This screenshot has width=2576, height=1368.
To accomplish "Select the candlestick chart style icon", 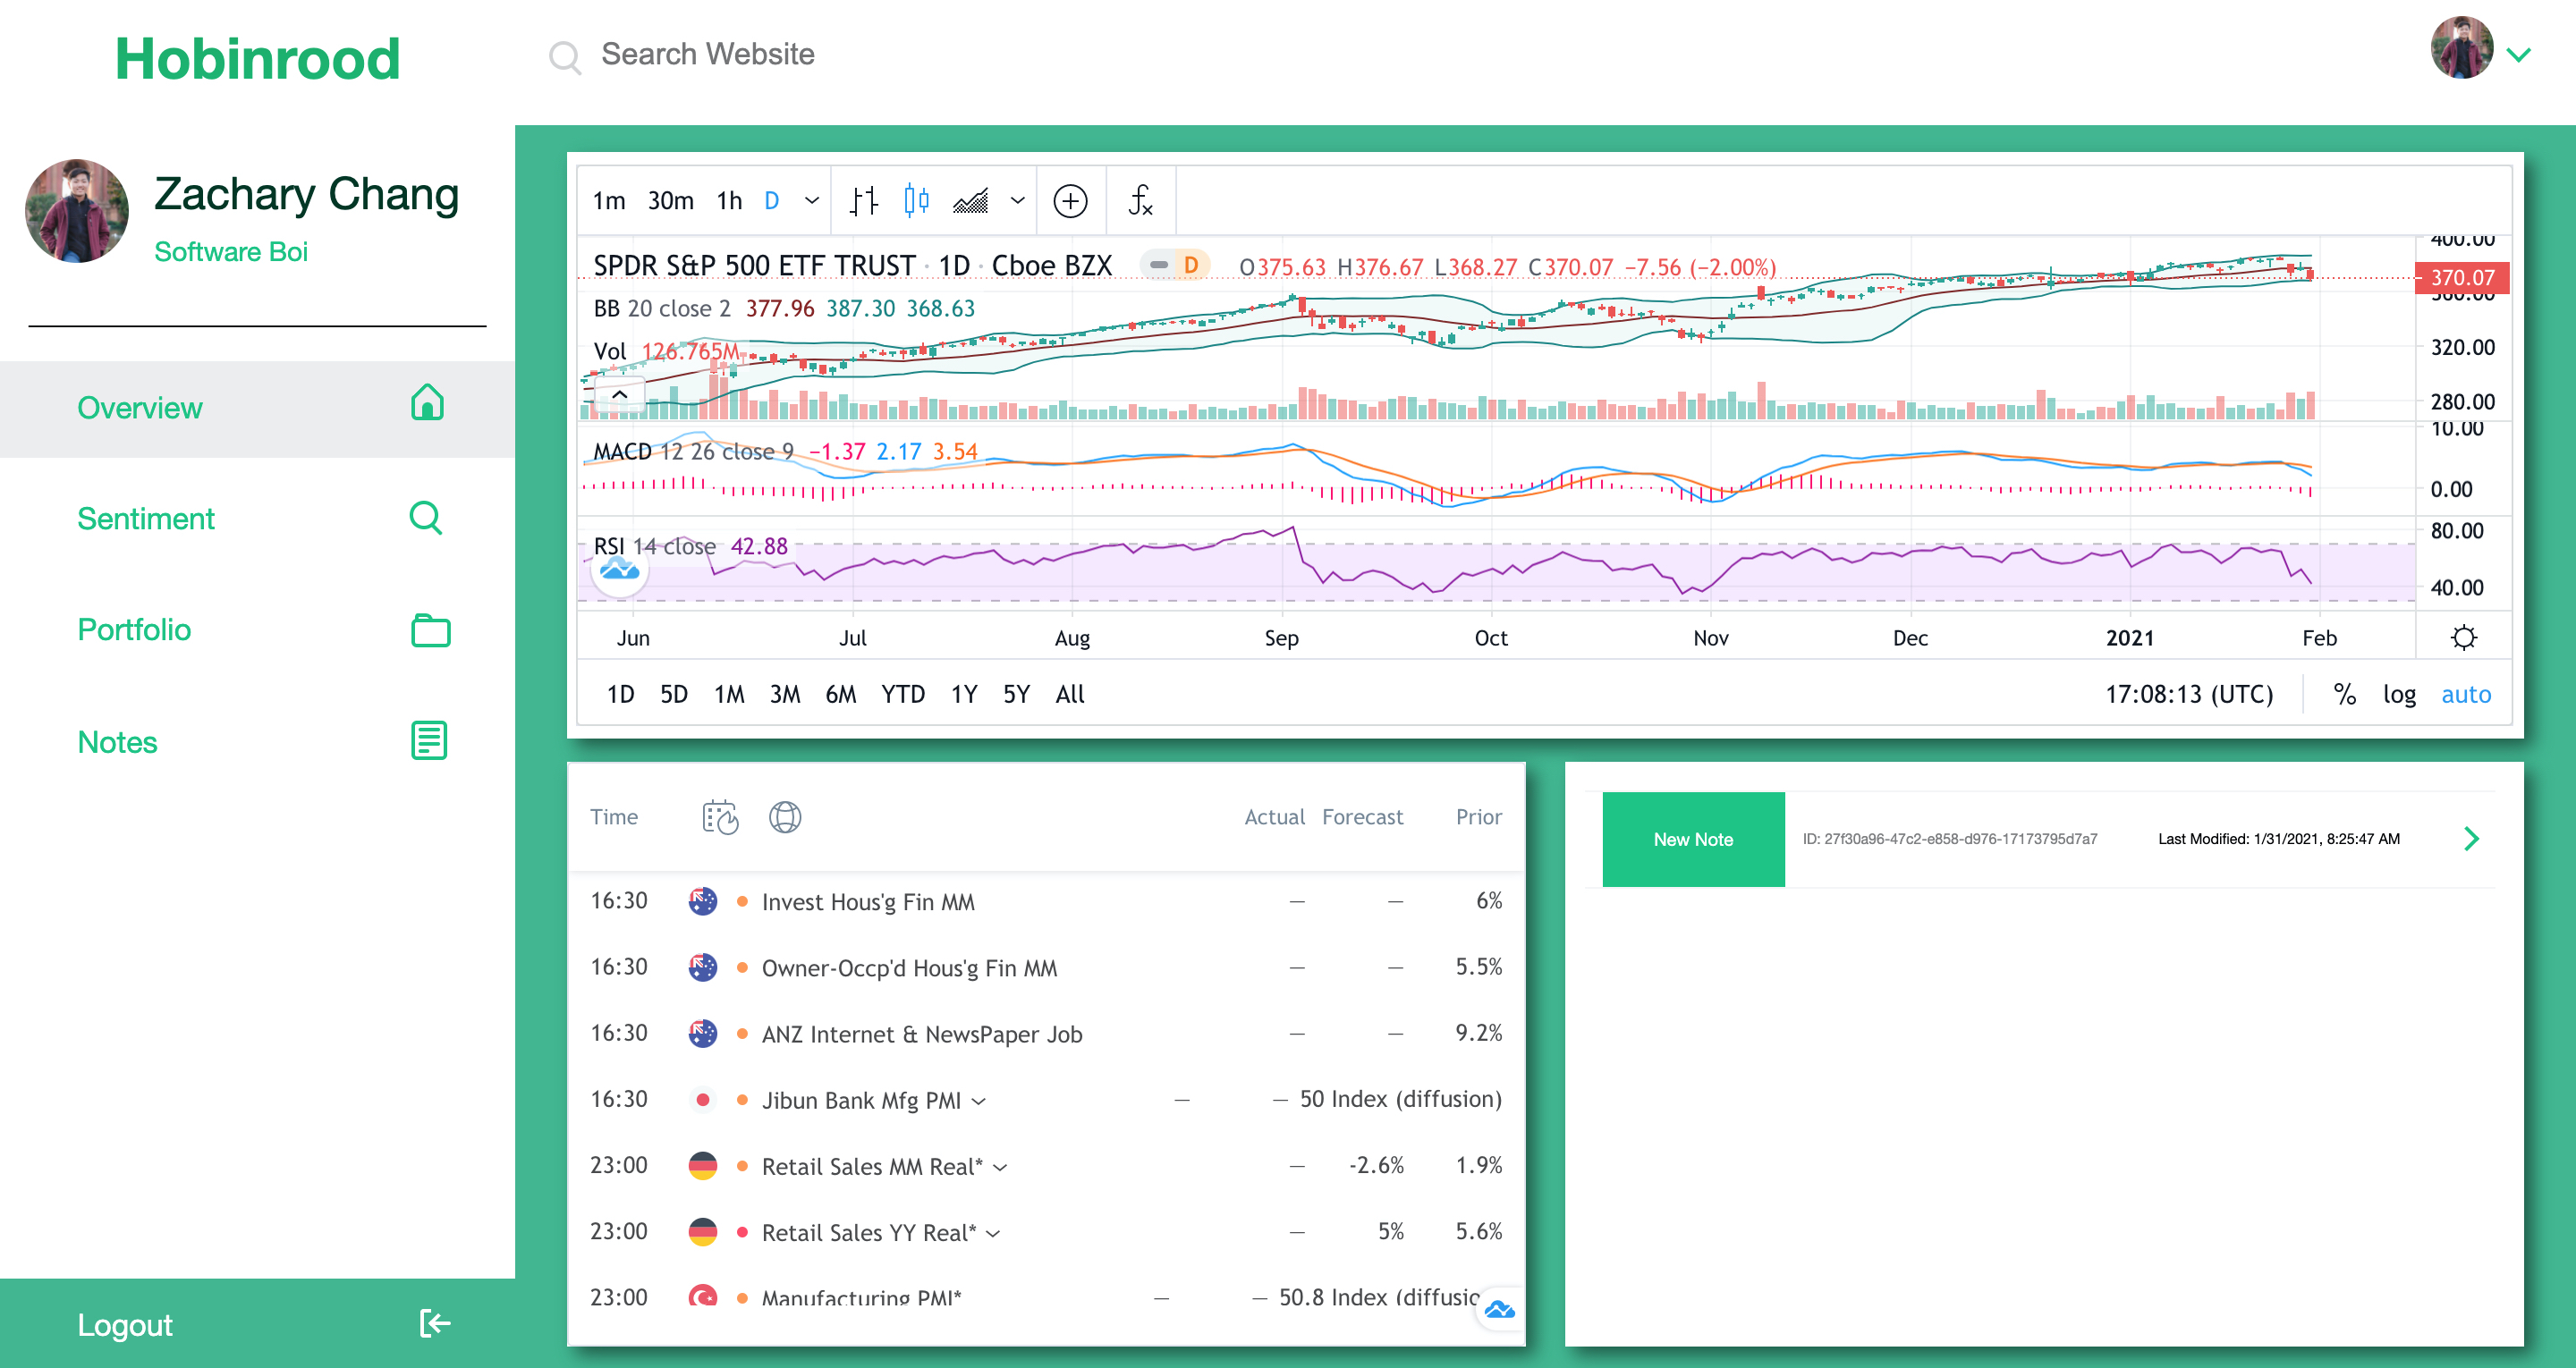I will coord(916,201).
